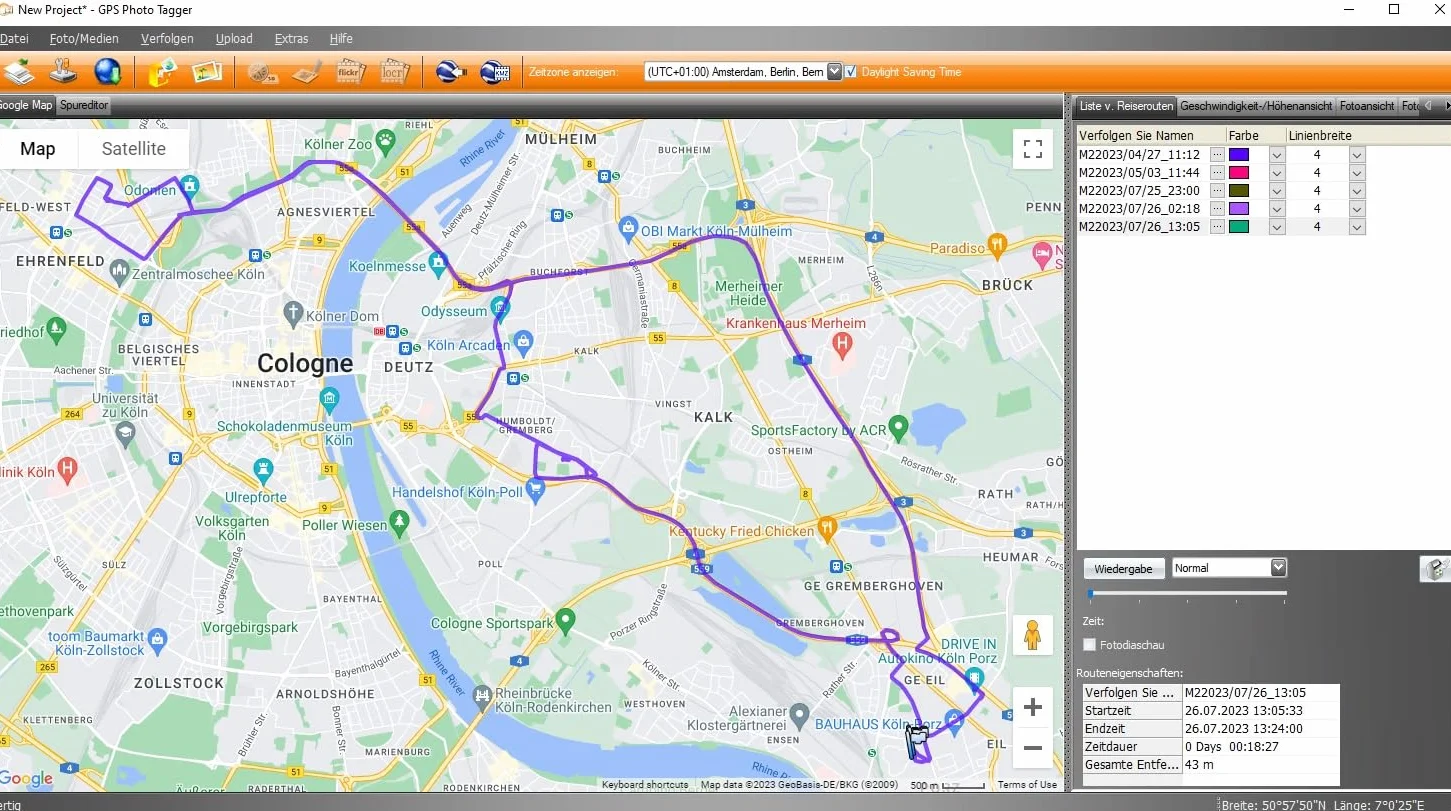Select route row M22023/07/26_02:18

1139,209
